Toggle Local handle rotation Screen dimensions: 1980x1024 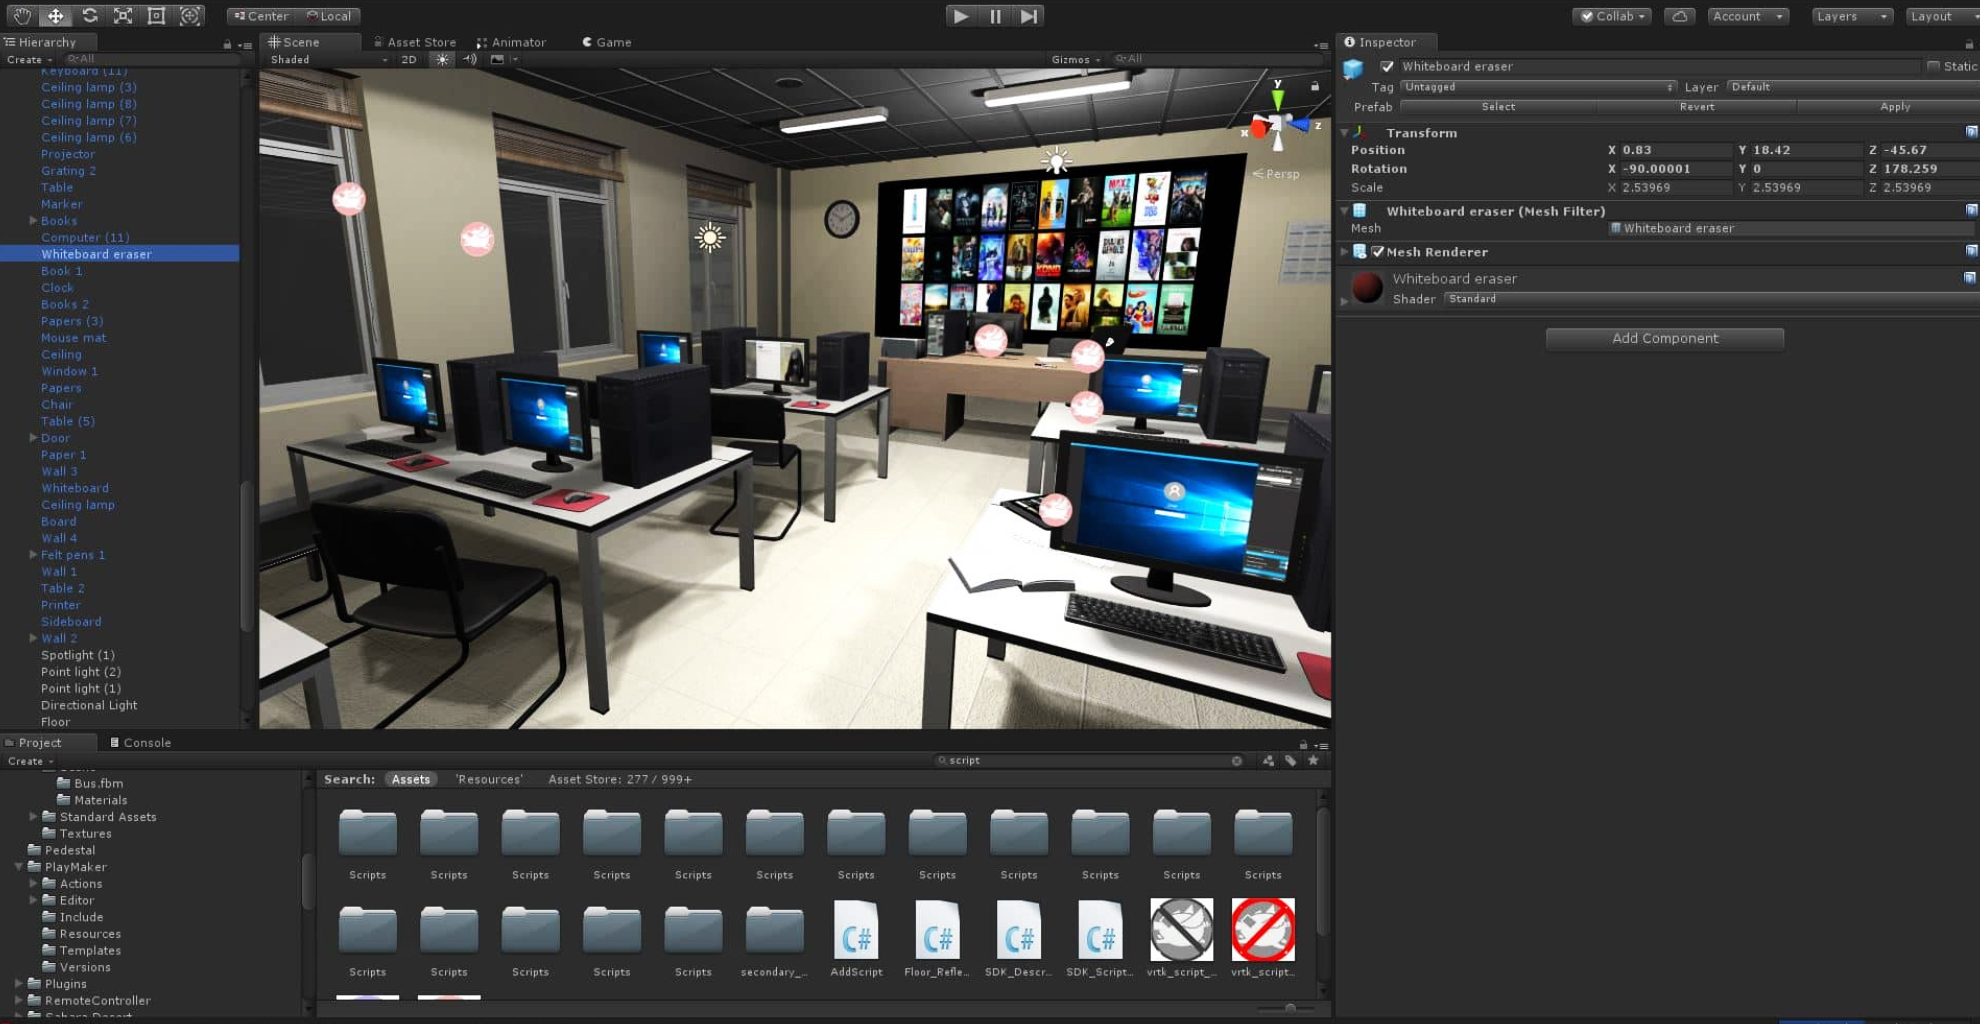coord(328,16)
